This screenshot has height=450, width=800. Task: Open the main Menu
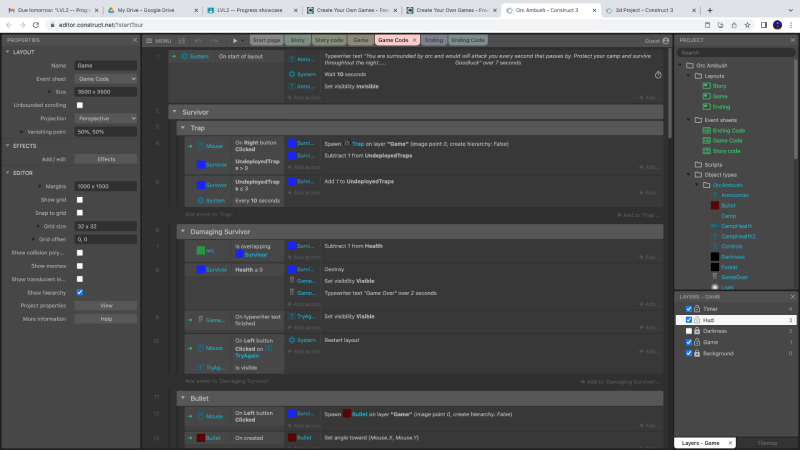click(158, 40)
